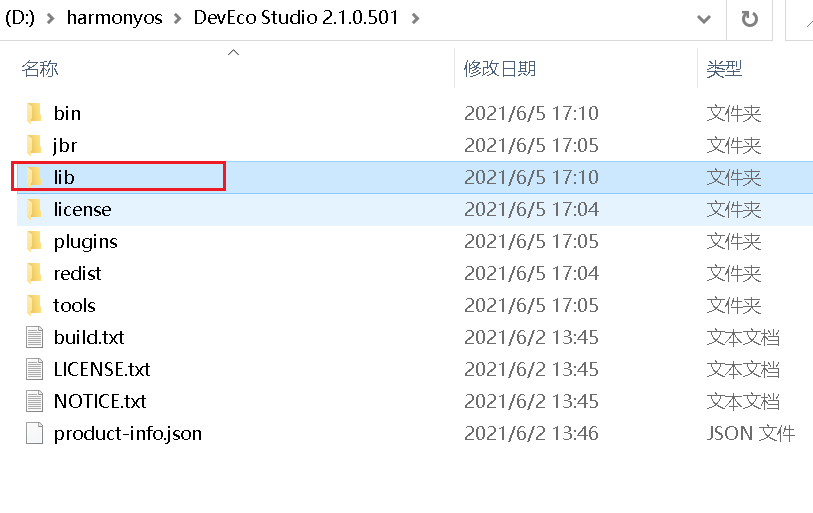Sort files by the 类型 column
This screenshot has width=813, height=513.
[x=724, y=68]
